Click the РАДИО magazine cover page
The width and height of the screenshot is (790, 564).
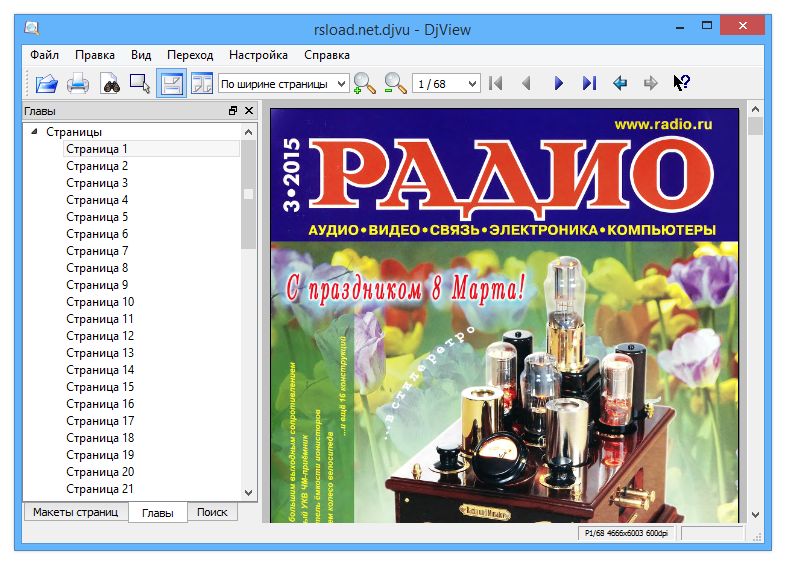pyautogui.click(x=504, y=316)
